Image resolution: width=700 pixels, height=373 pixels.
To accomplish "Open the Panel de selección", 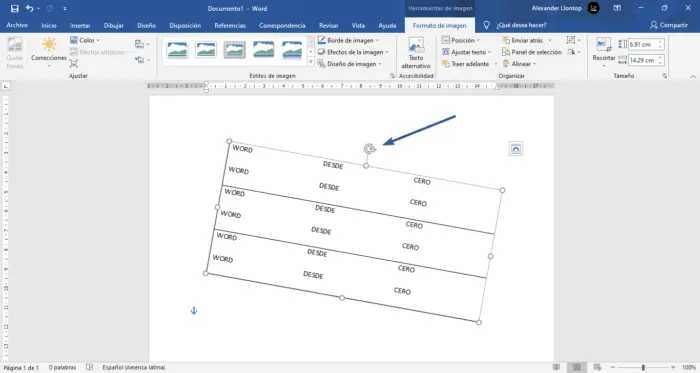I will coord(532,52).
